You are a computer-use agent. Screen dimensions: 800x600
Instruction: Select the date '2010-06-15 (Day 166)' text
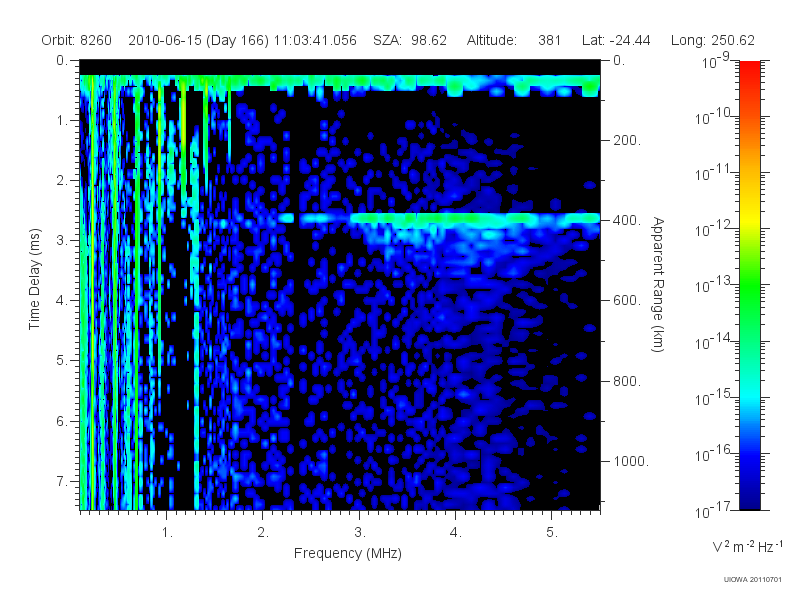pyautogui.click(x=198, y=40)
